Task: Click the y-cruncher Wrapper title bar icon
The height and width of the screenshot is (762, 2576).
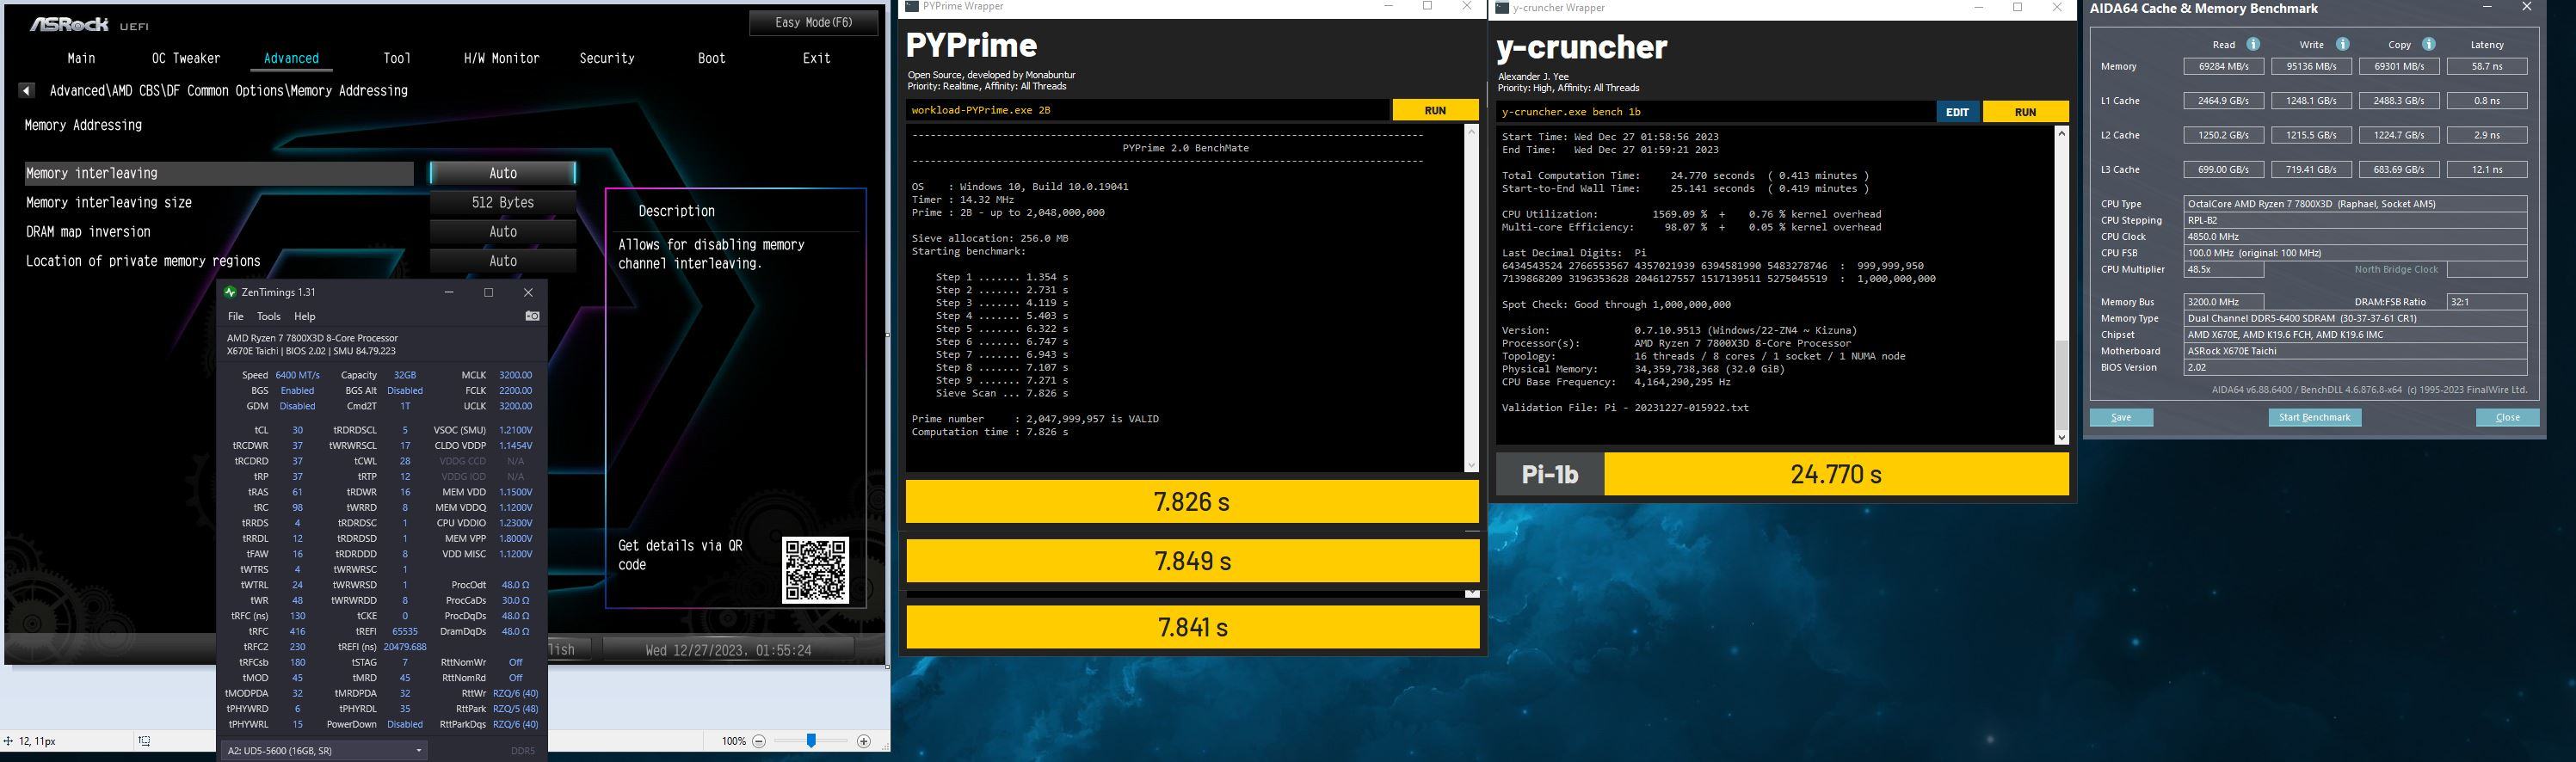Action: [1502, 8]
